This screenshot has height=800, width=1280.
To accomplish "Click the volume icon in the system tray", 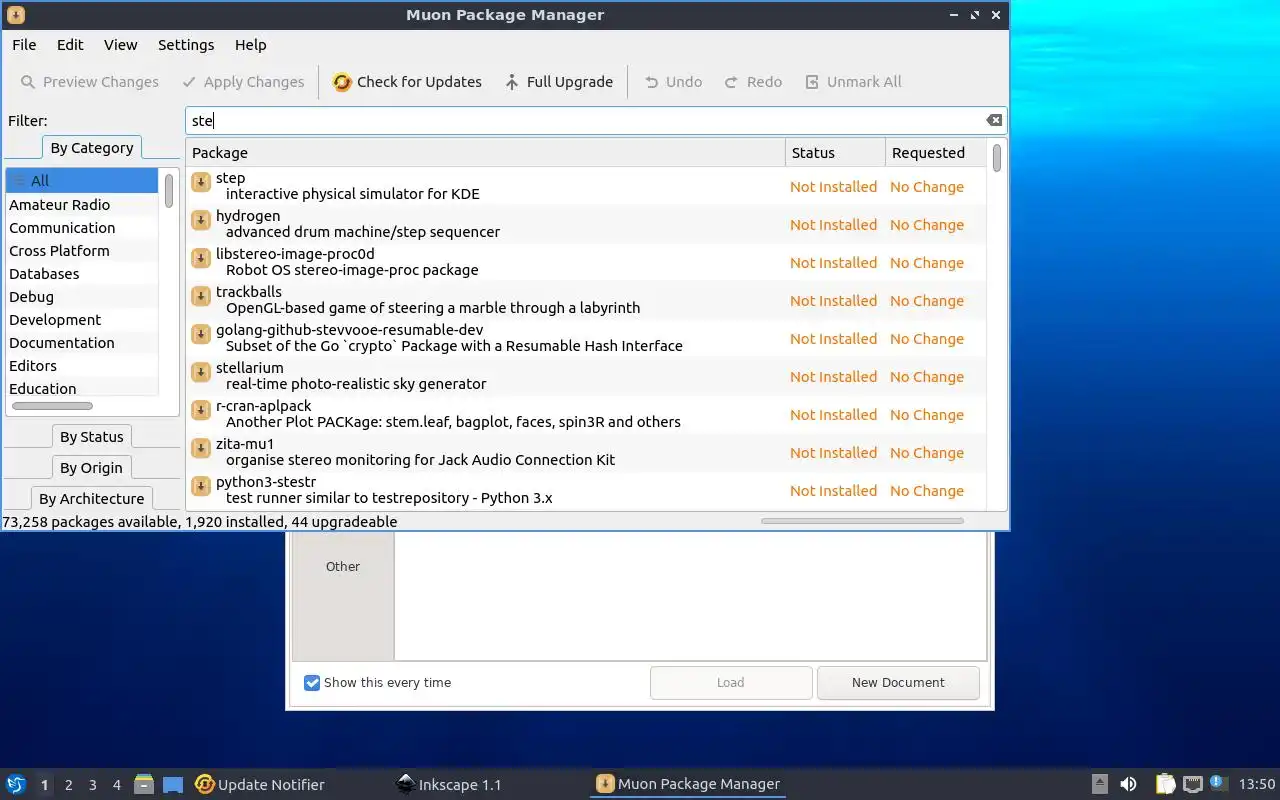I will (1128, 784).
